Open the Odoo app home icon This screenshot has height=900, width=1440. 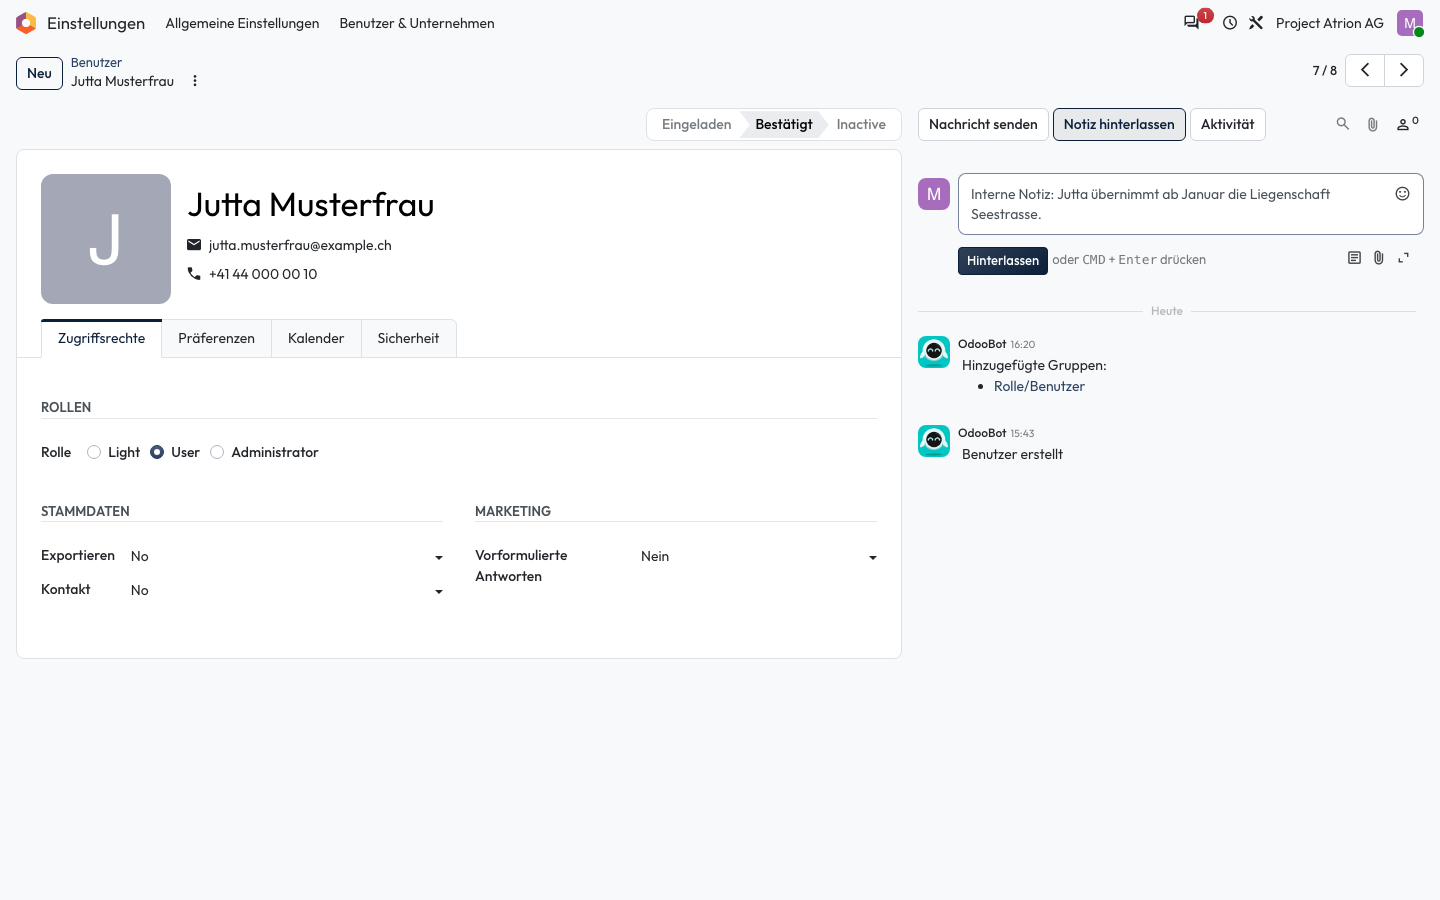point(26,23)
